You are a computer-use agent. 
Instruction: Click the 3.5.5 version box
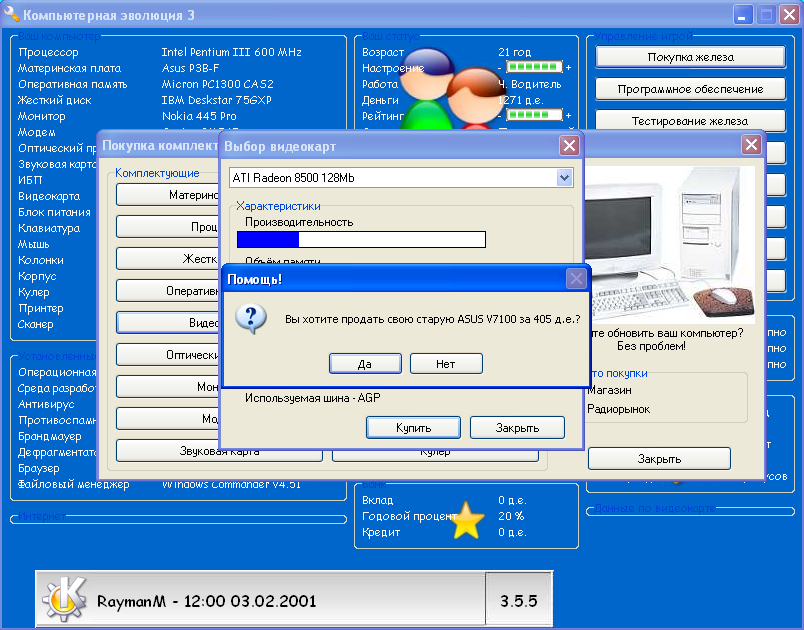pyautogui.click(x=518, y=600)
